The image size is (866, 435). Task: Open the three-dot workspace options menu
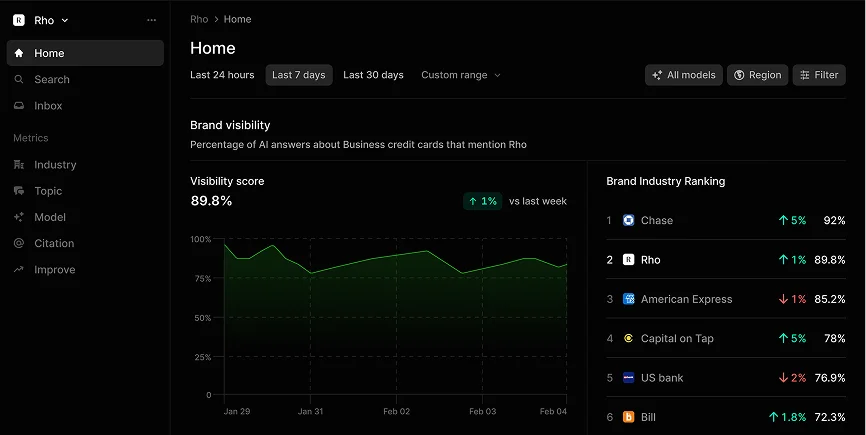pos(151,20)
